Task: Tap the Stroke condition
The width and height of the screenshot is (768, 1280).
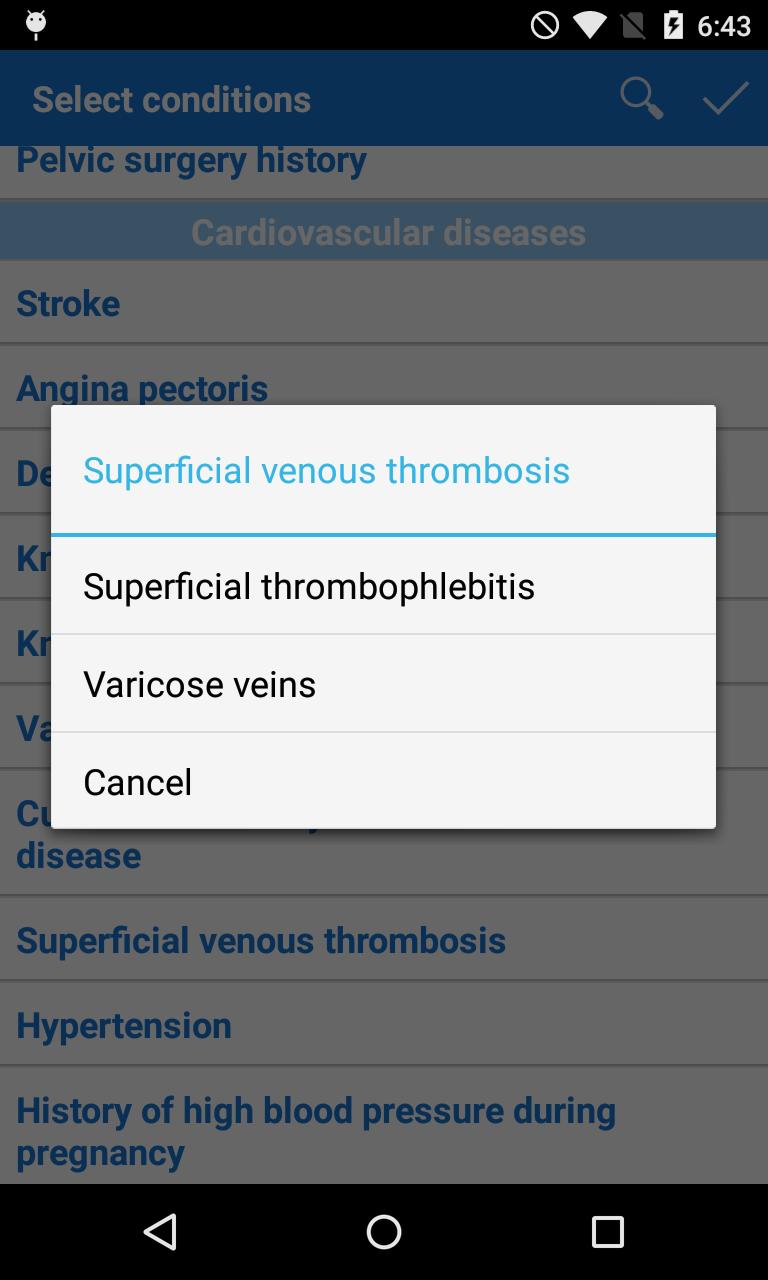Action: tap(68, 303)
